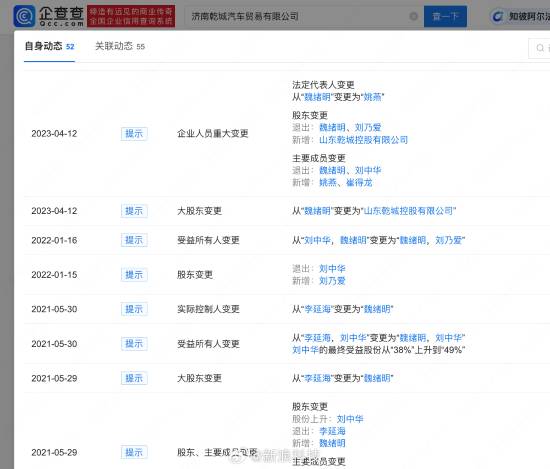Open 魏绪明 link under 法定代表人变更
This screenshot has height=469, width=550.
[317, 97]
